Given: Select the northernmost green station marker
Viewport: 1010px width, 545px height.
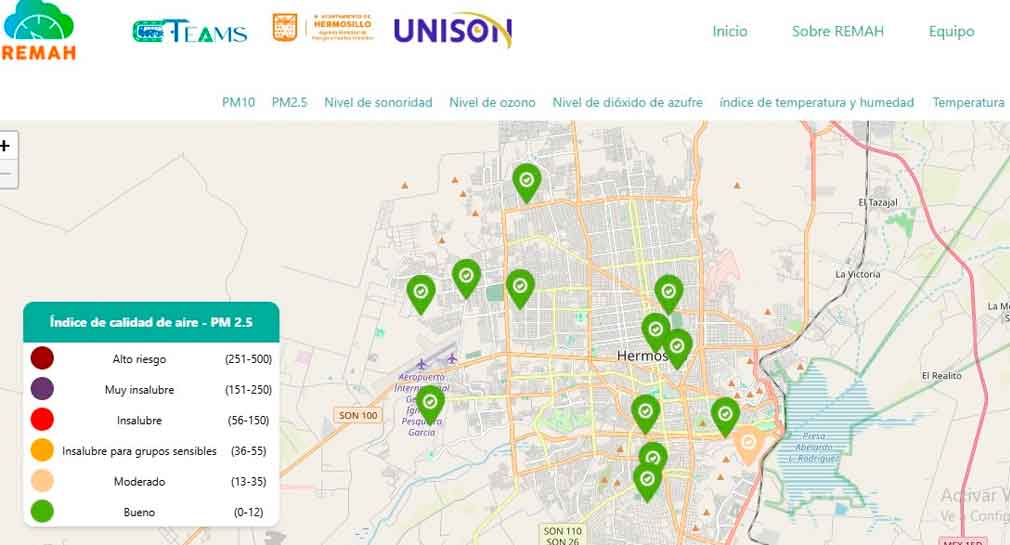Looking at the screenshot, I should click(526, 181).
